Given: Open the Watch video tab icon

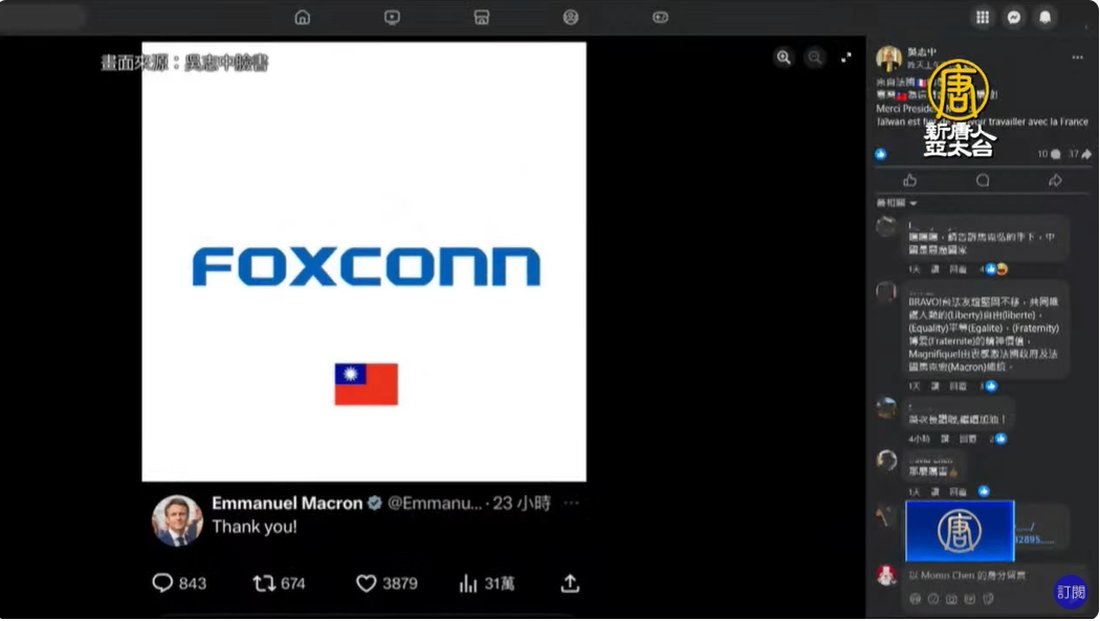Looking at the screenshot, I should click(392, 18).
